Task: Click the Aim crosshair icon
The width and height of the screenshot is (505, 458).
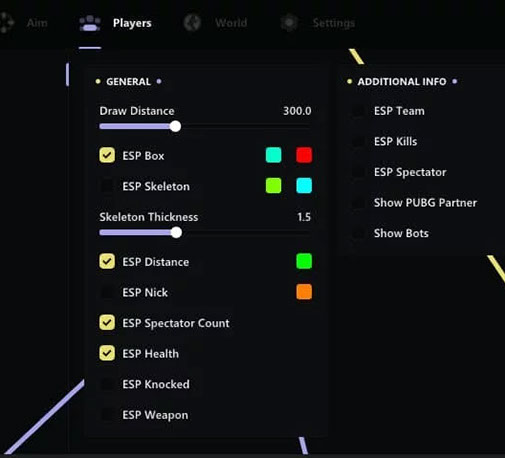Action: pyautogui.click(x=7, y=23)
